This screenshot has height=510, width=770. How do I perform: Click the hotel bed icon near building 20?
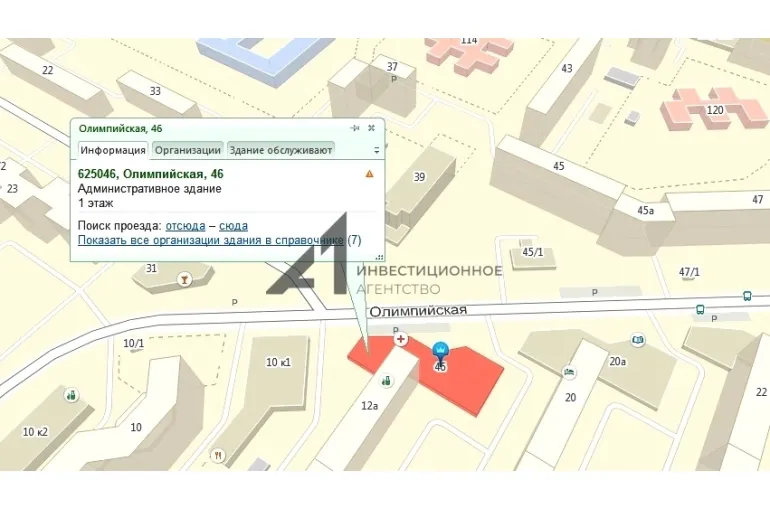pyautogui.click(x=569, y=372)
